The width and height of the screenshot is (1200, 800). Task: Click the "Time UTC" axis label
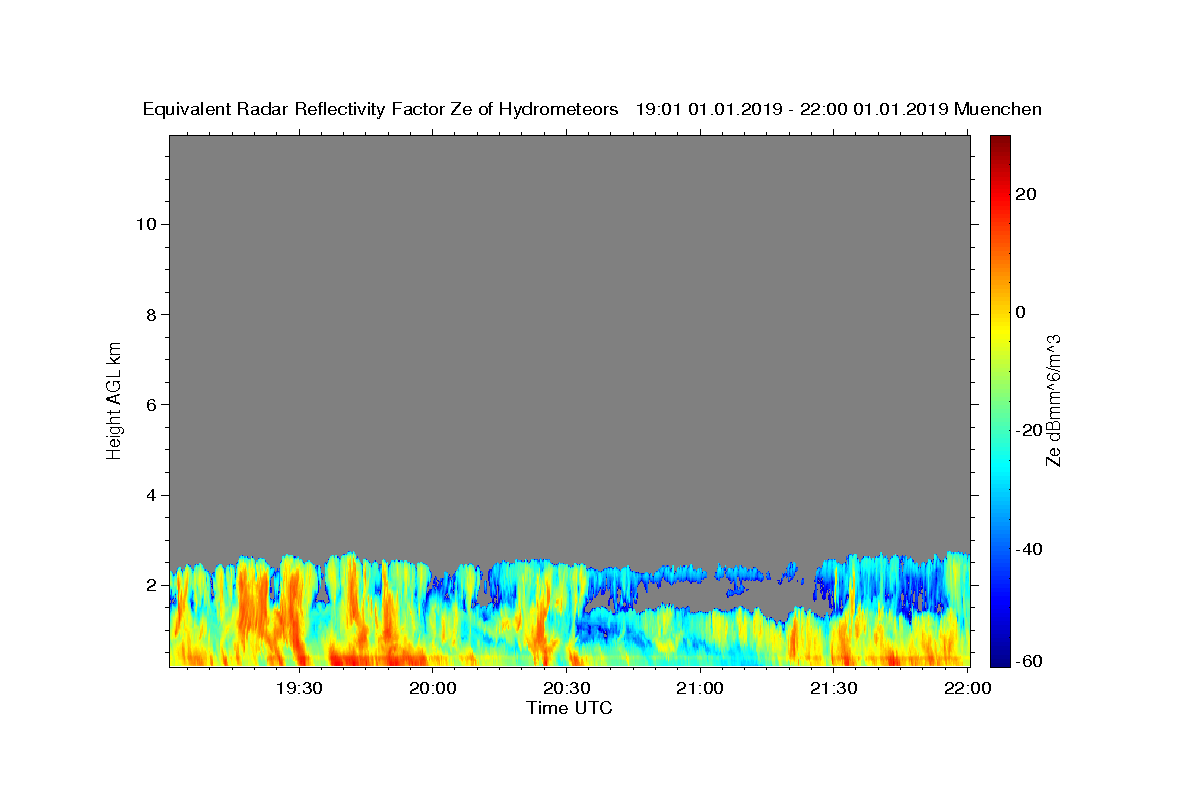569,708
